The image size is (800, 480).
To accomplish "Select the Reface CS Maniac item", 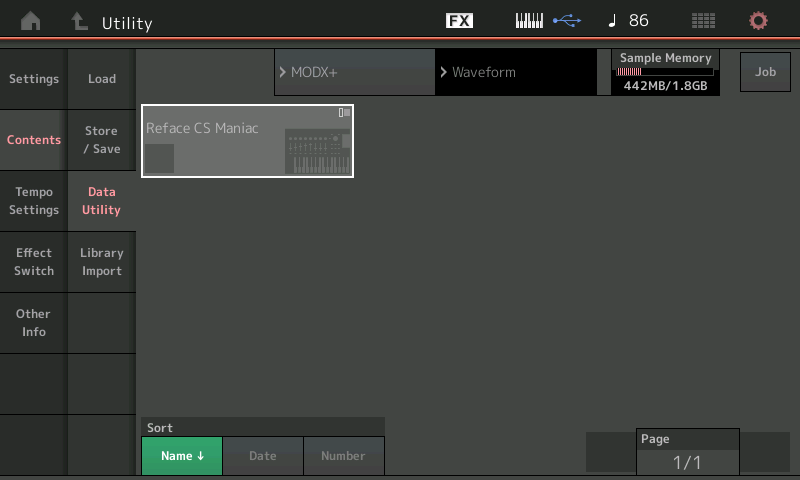I will point(247,141).
